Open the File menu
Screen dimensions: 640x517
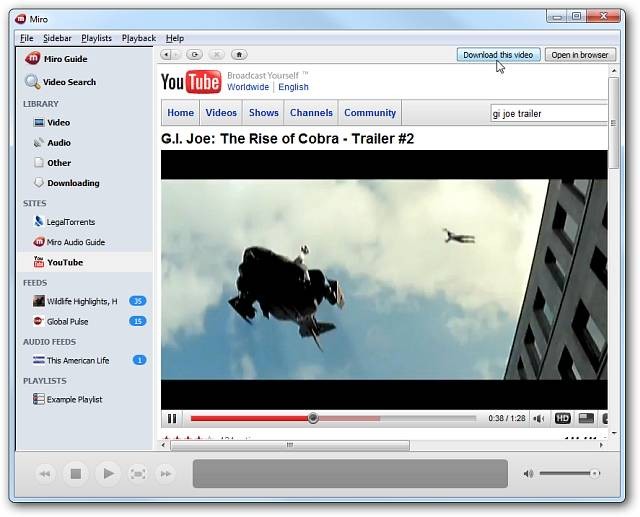point(27,38)
